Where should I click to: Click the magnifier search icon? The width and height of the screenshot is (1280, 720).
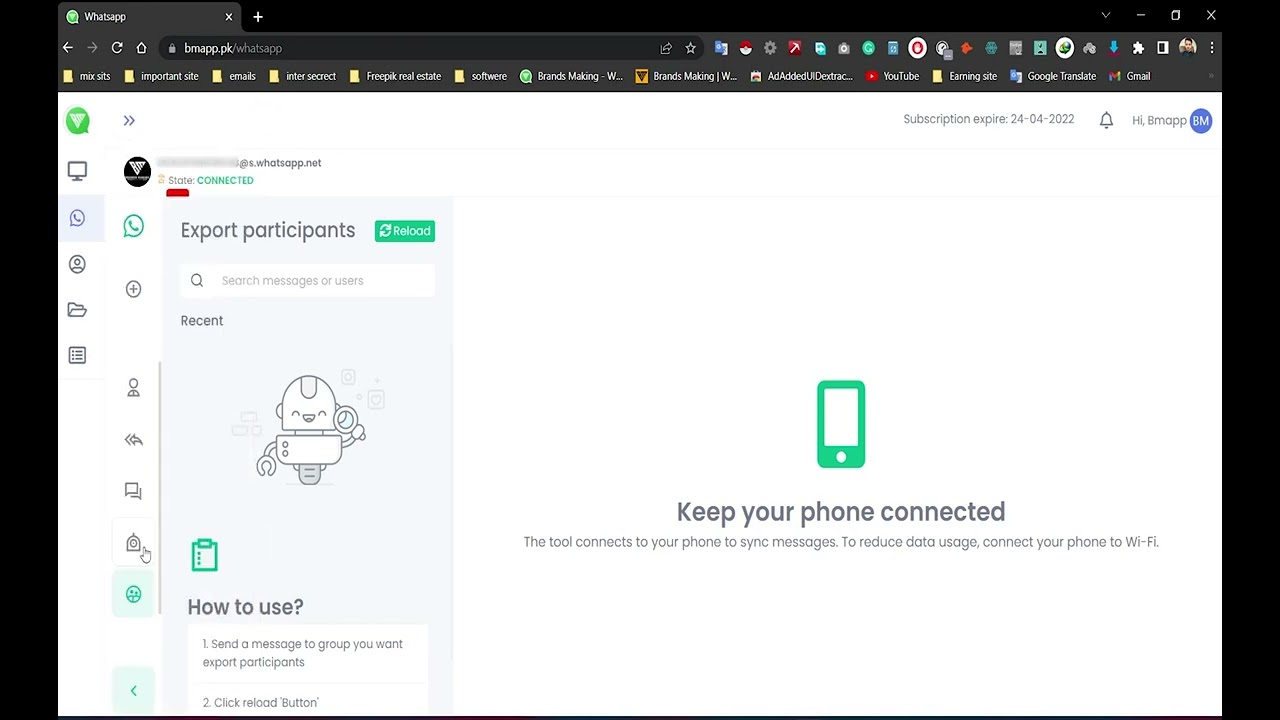coord(197,281)
